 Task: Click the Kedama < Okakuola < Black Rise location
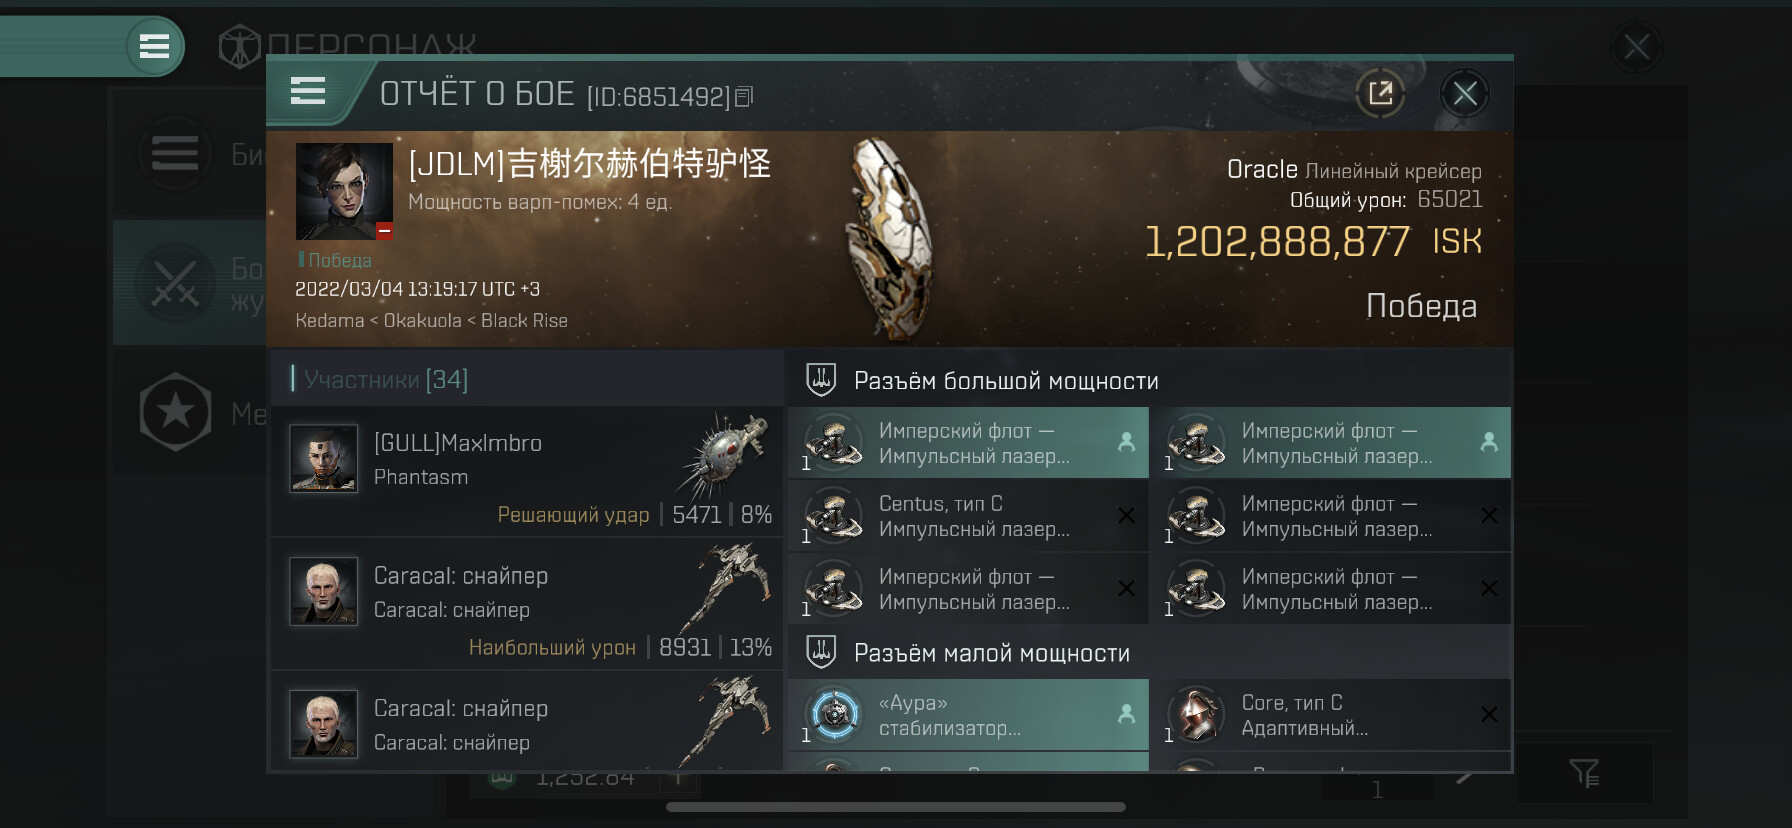[x=431, y=321]
